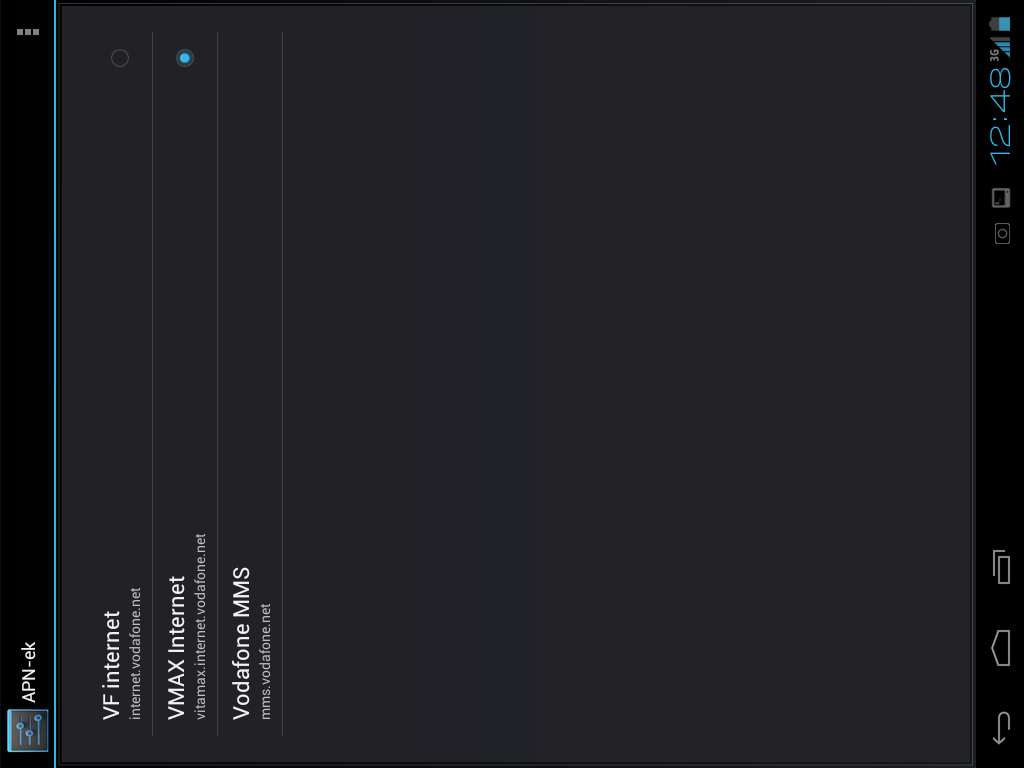Screen dimensions: 1024x768
Task: Open the VMAX Internet APN entry
Action: pos(185,384)
